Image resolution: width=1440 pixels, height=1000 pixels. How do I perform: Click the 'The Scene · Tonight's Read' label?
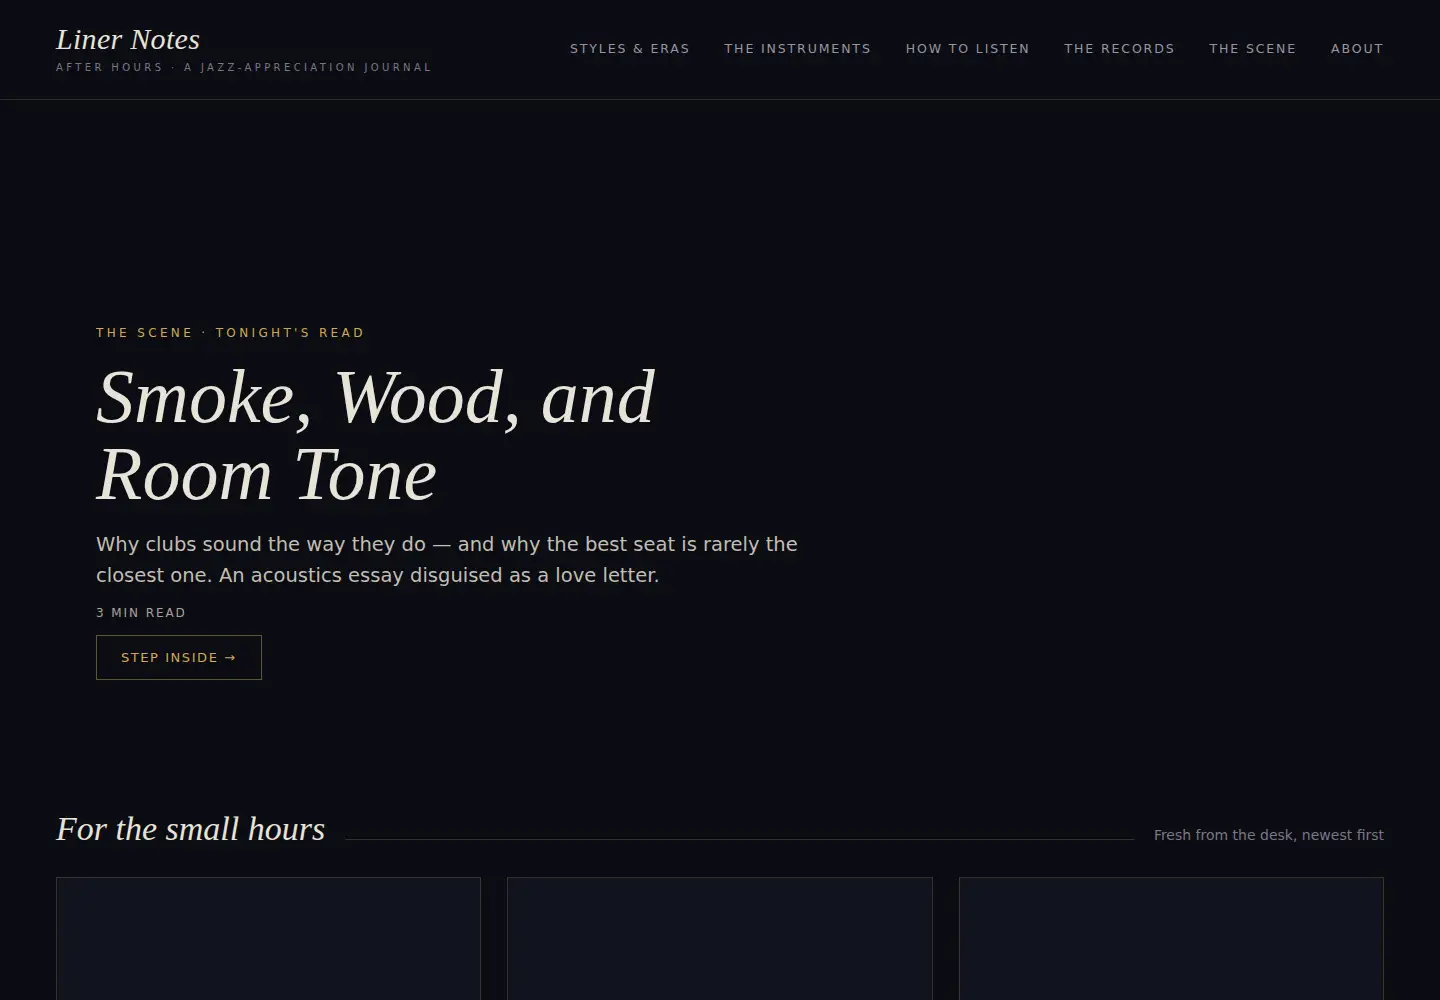[230, 333]
